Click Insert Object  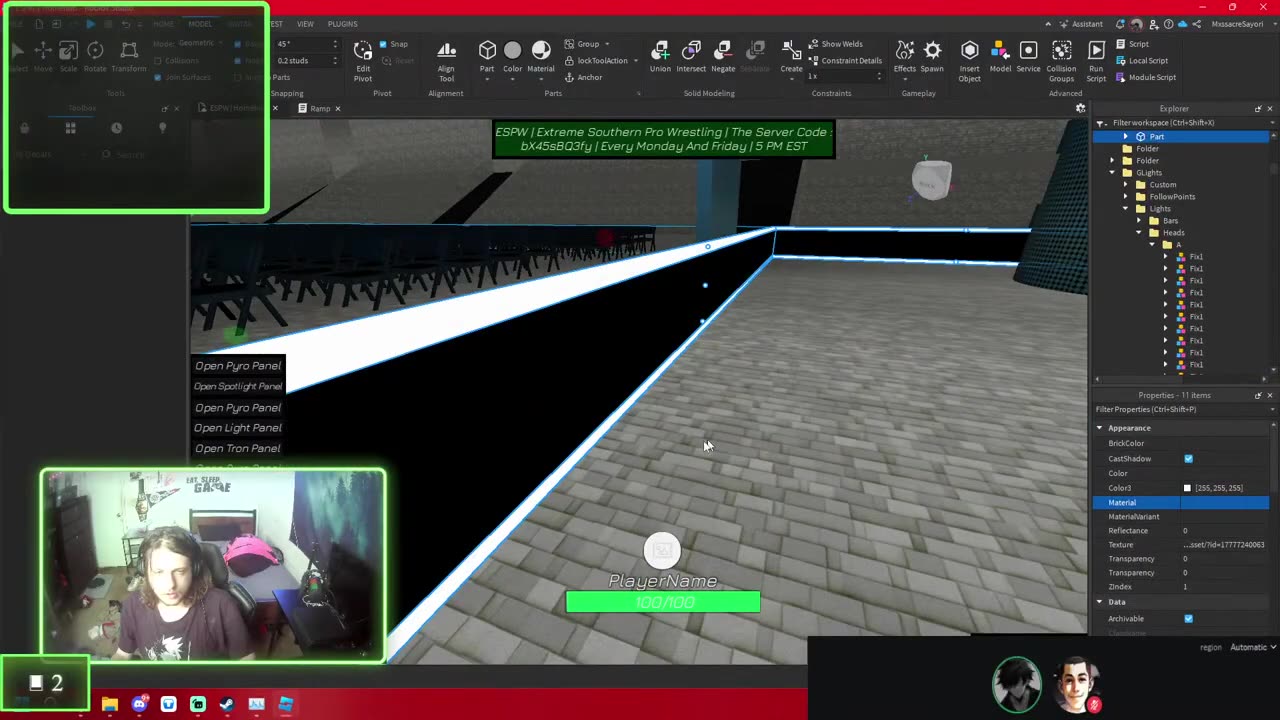click(x=969, y=60)
